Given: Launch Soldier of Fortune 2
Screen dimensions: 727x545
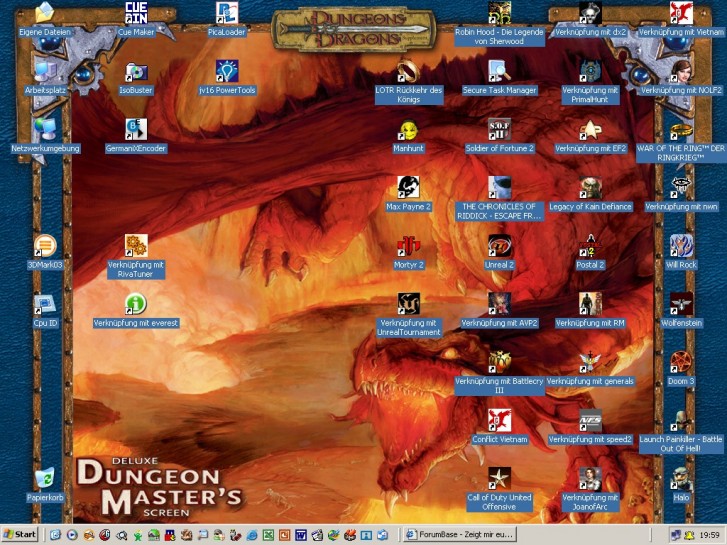Looking at the screenshot, I should coord(499,129).
